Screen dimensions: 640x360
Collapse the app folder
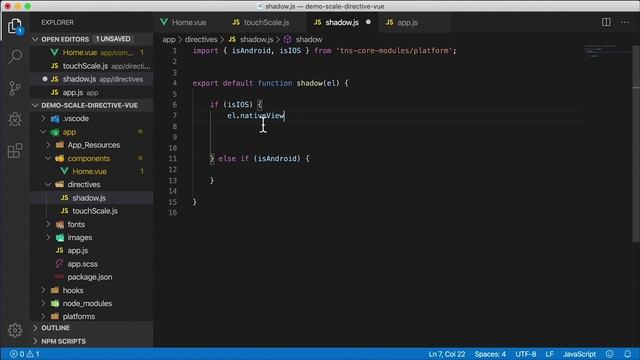pos(44,132)
